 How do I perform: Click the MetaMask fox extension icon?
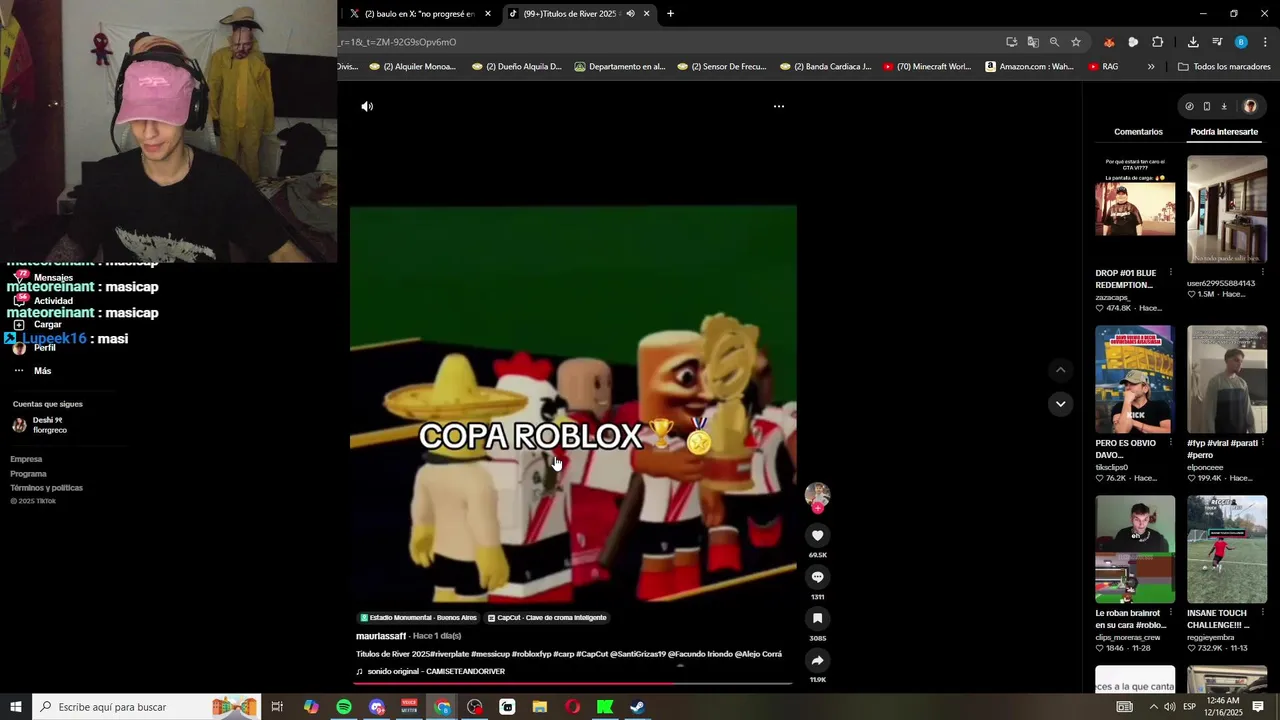click(1109, 42)
